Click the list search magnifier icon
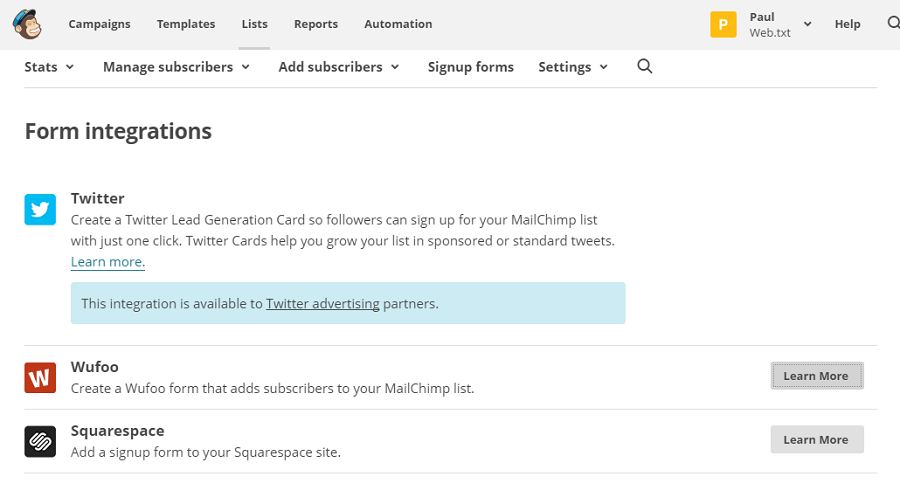This screenshot has width=900, height=504. pos(645,67)
